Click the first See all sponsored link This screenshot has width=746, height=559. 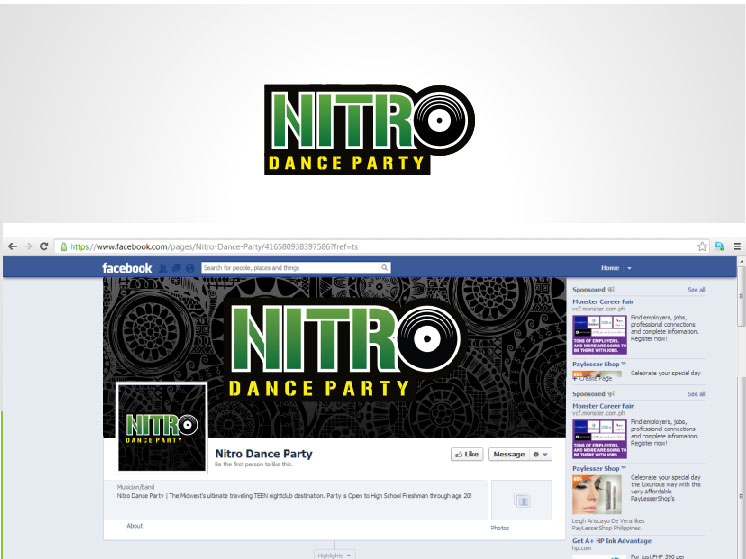(696, 290)
